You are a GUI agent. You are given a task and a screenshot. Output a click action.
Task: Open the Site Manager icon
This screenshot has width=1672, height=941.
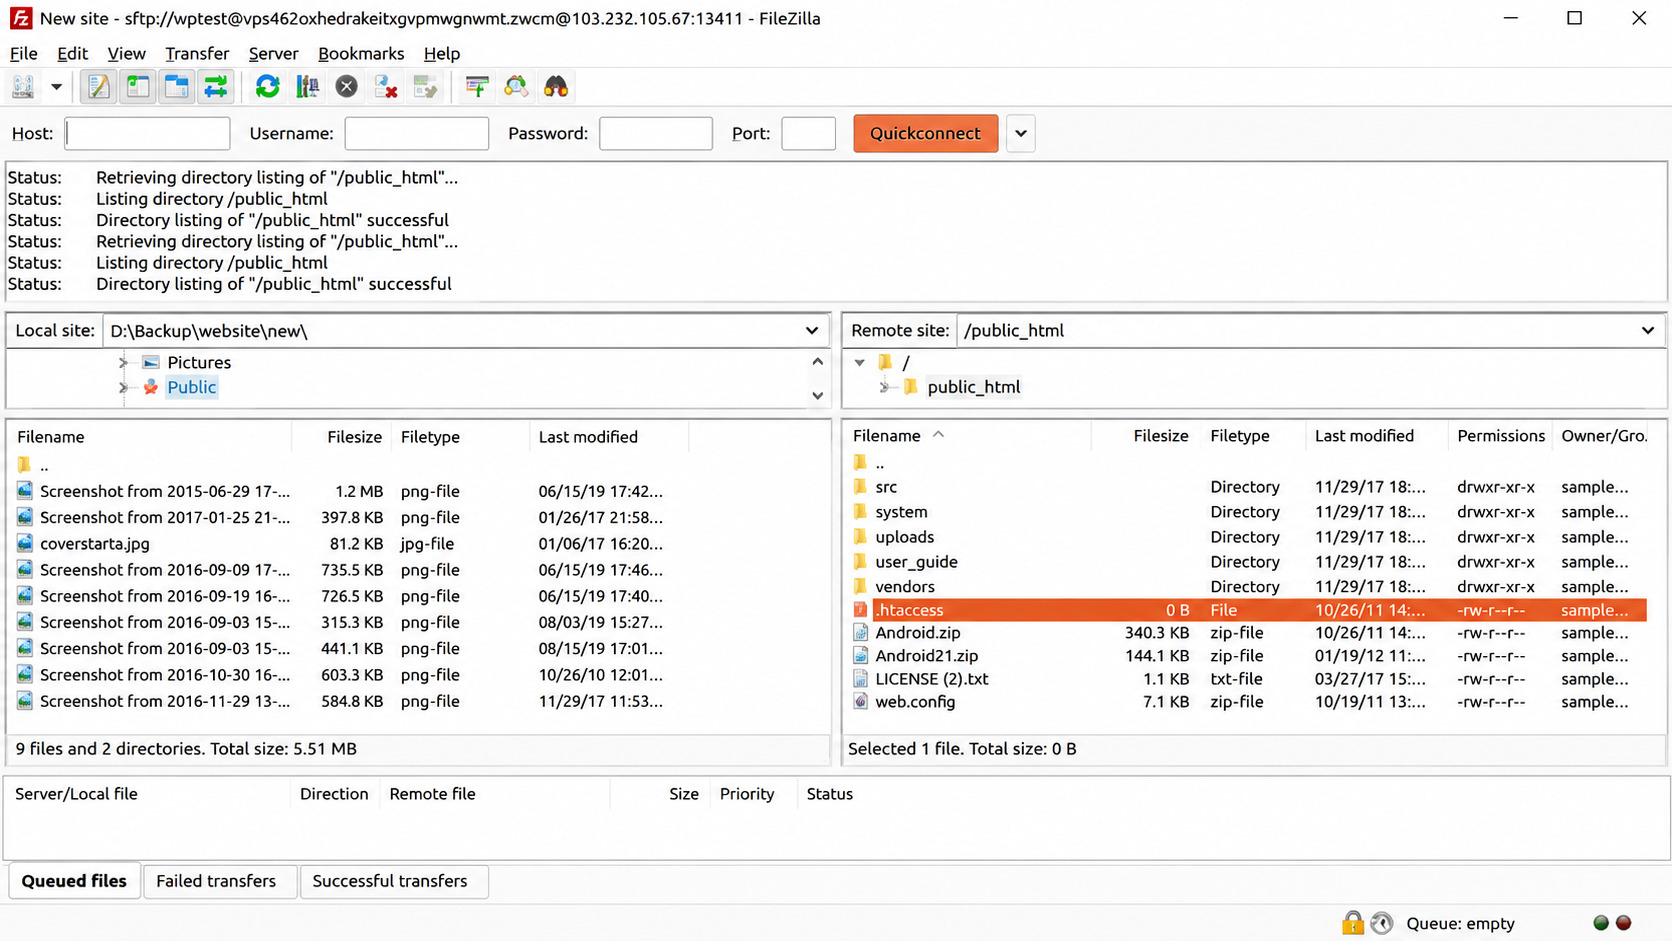pyautogui.click(x=23, y=87)
